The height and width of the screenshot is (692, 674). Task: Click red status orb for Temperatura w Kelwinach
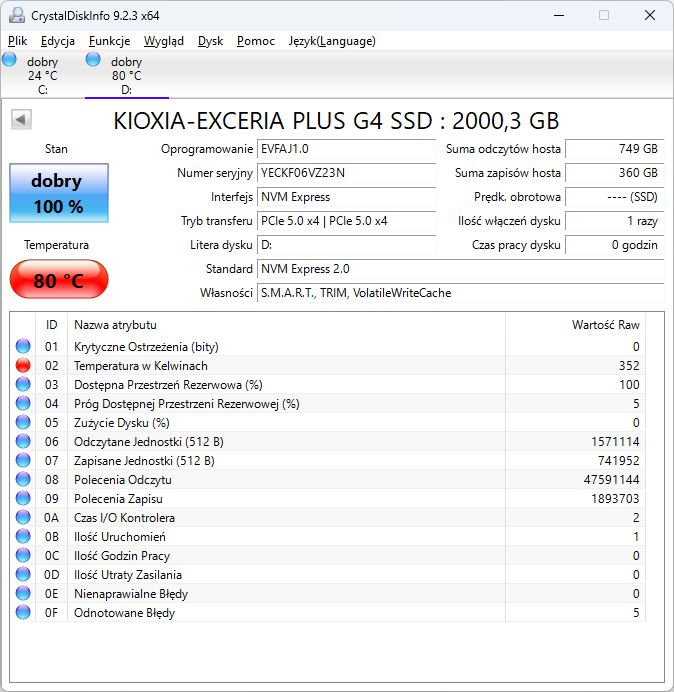pos(23,365)
